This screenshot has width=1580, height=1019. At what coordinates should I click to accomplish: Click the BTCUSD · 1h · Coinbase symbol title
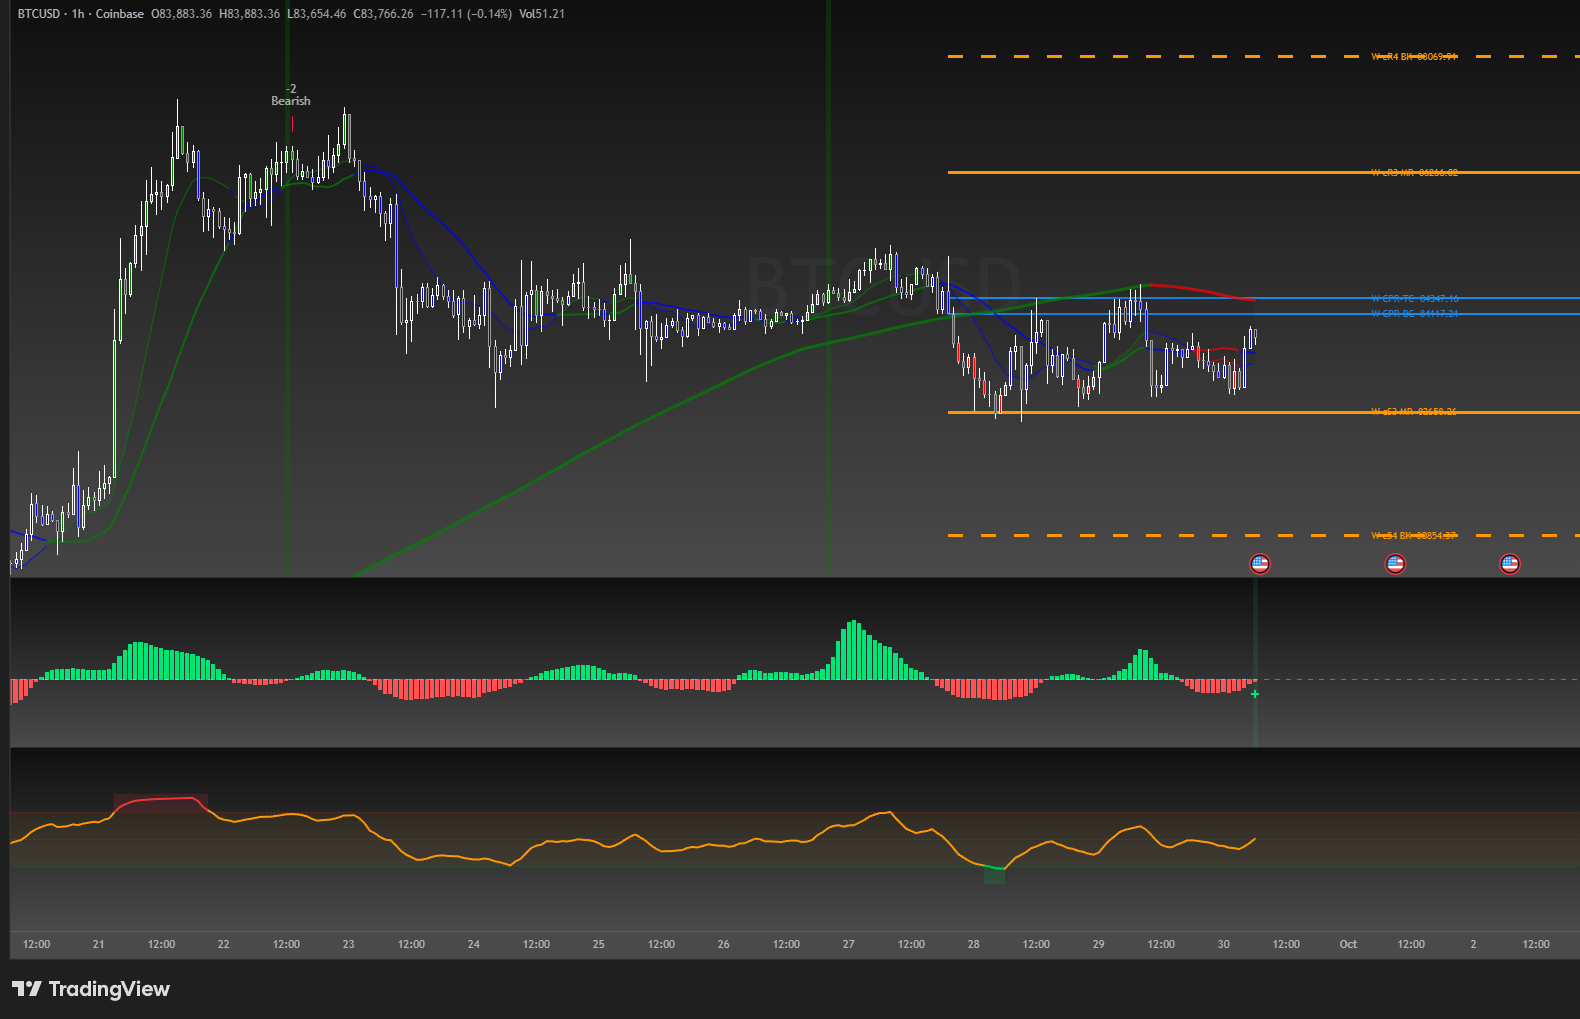(x=81, y=14)
